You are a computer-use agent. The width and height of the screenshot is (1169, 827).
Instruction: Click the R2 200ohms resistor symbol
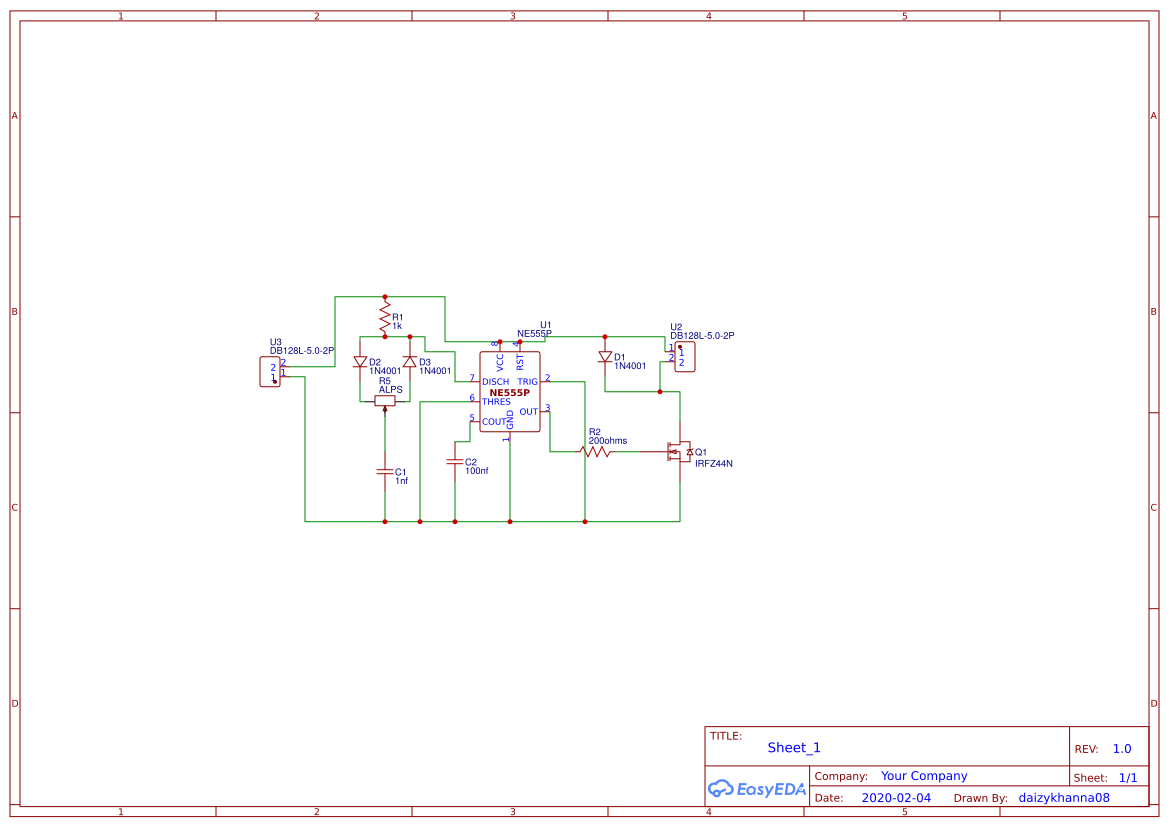598,451
